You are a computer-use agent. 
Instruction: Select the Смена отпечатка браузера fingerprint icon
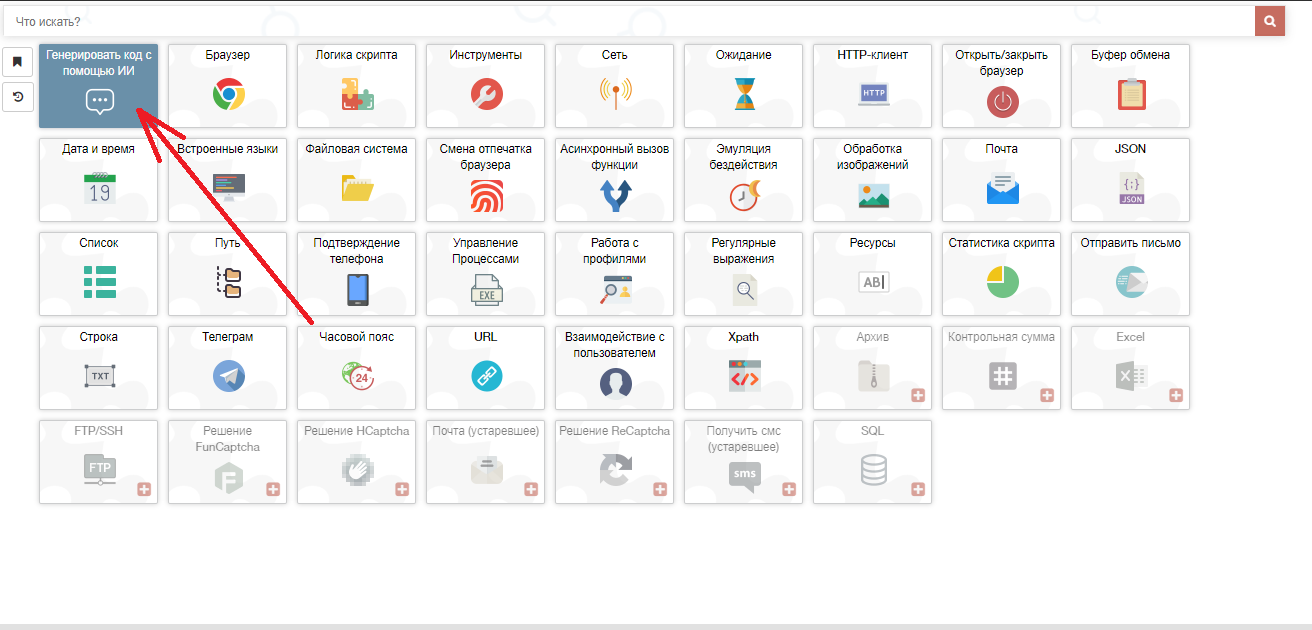pyautogui.click(x=486, y=195)
